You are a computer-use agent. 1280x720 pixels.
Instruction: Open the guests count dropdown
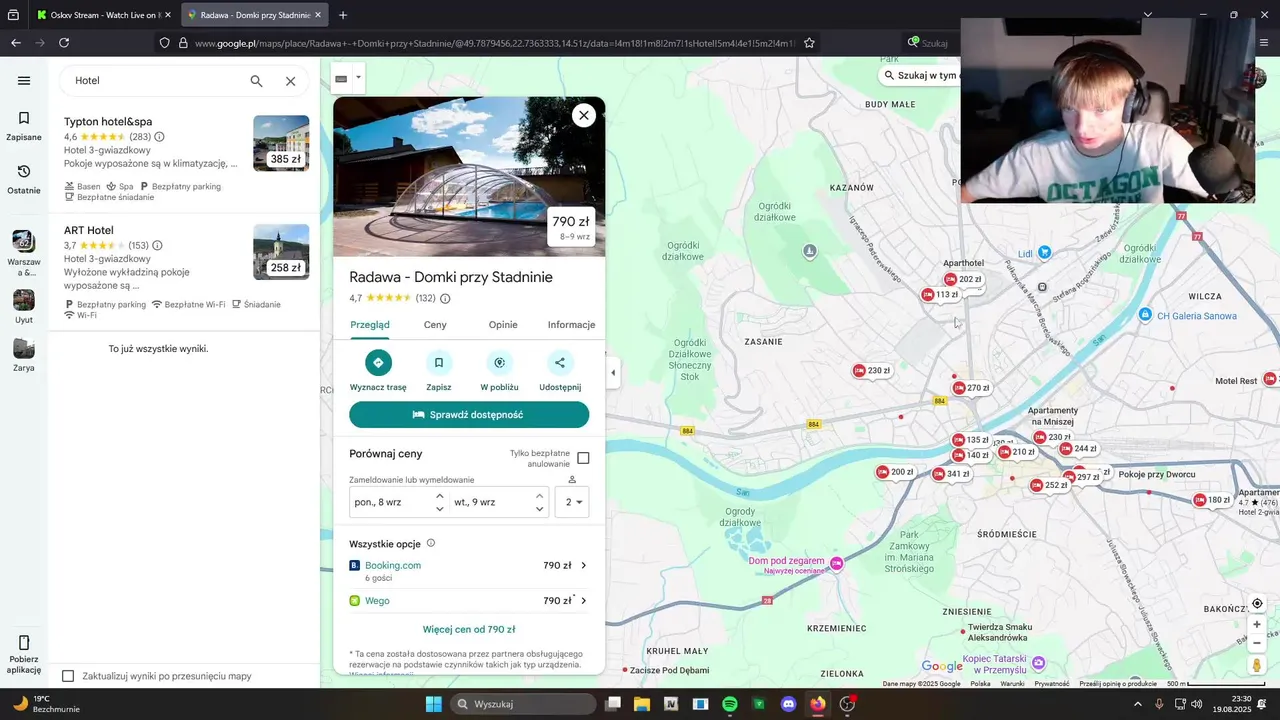(573, 502)
